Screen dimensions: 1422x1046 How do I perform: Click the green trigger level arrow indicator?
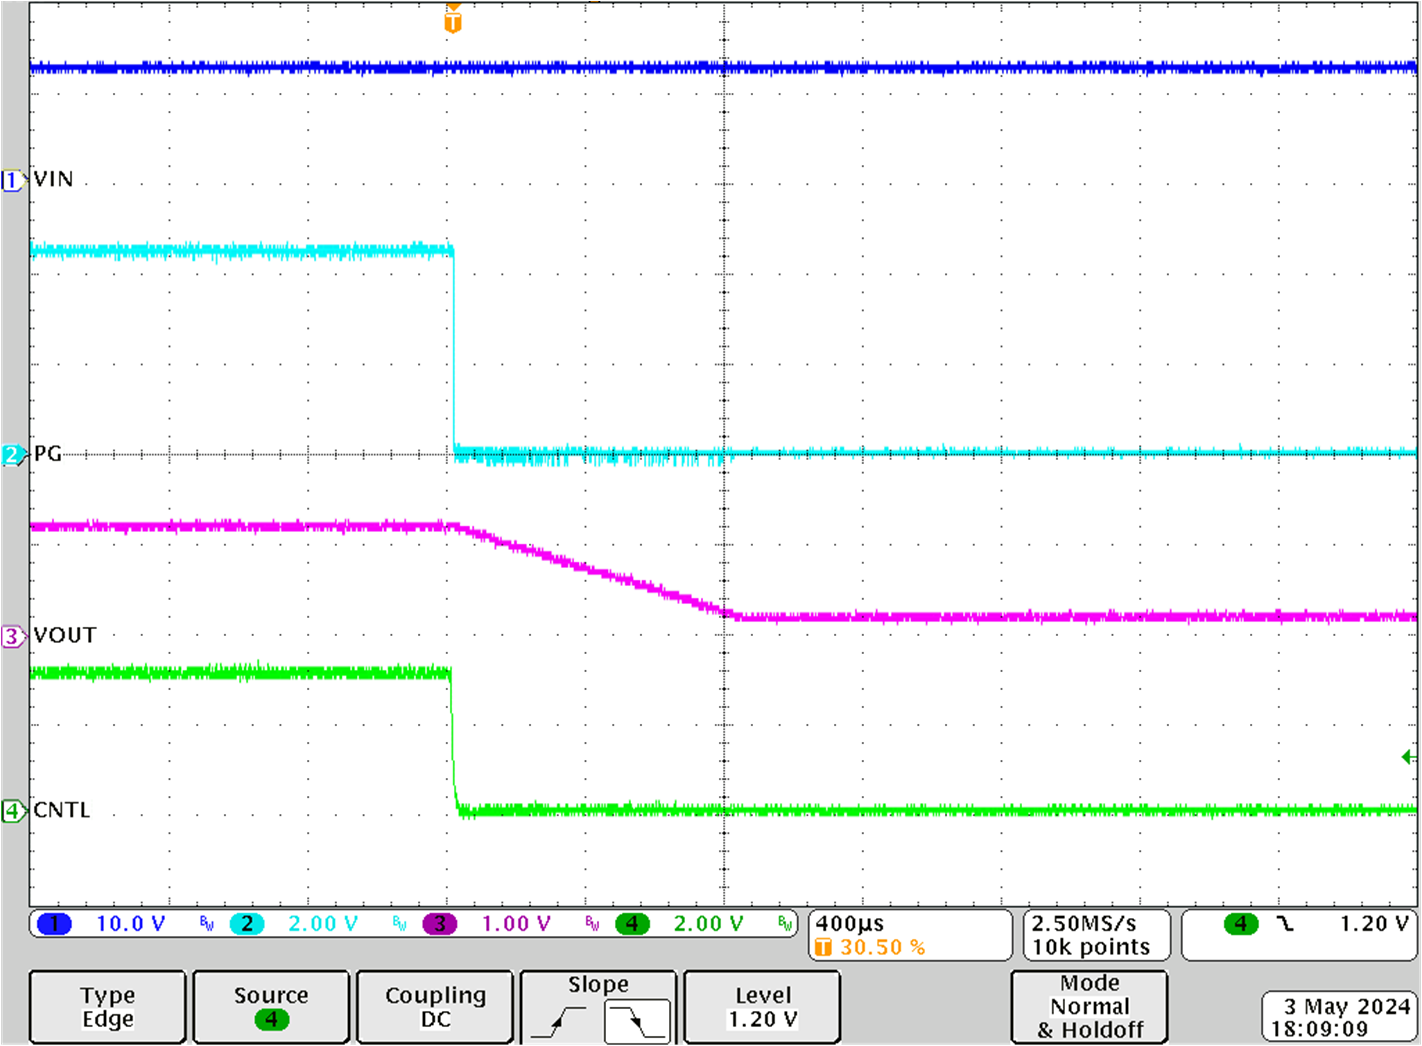pos(1407,755)
